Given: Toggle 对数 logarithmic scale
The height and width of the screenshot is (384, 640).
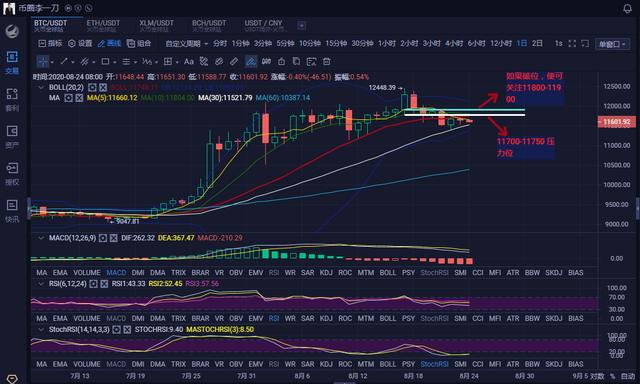Looking at the screenshot, I should (x=597, y=376).
